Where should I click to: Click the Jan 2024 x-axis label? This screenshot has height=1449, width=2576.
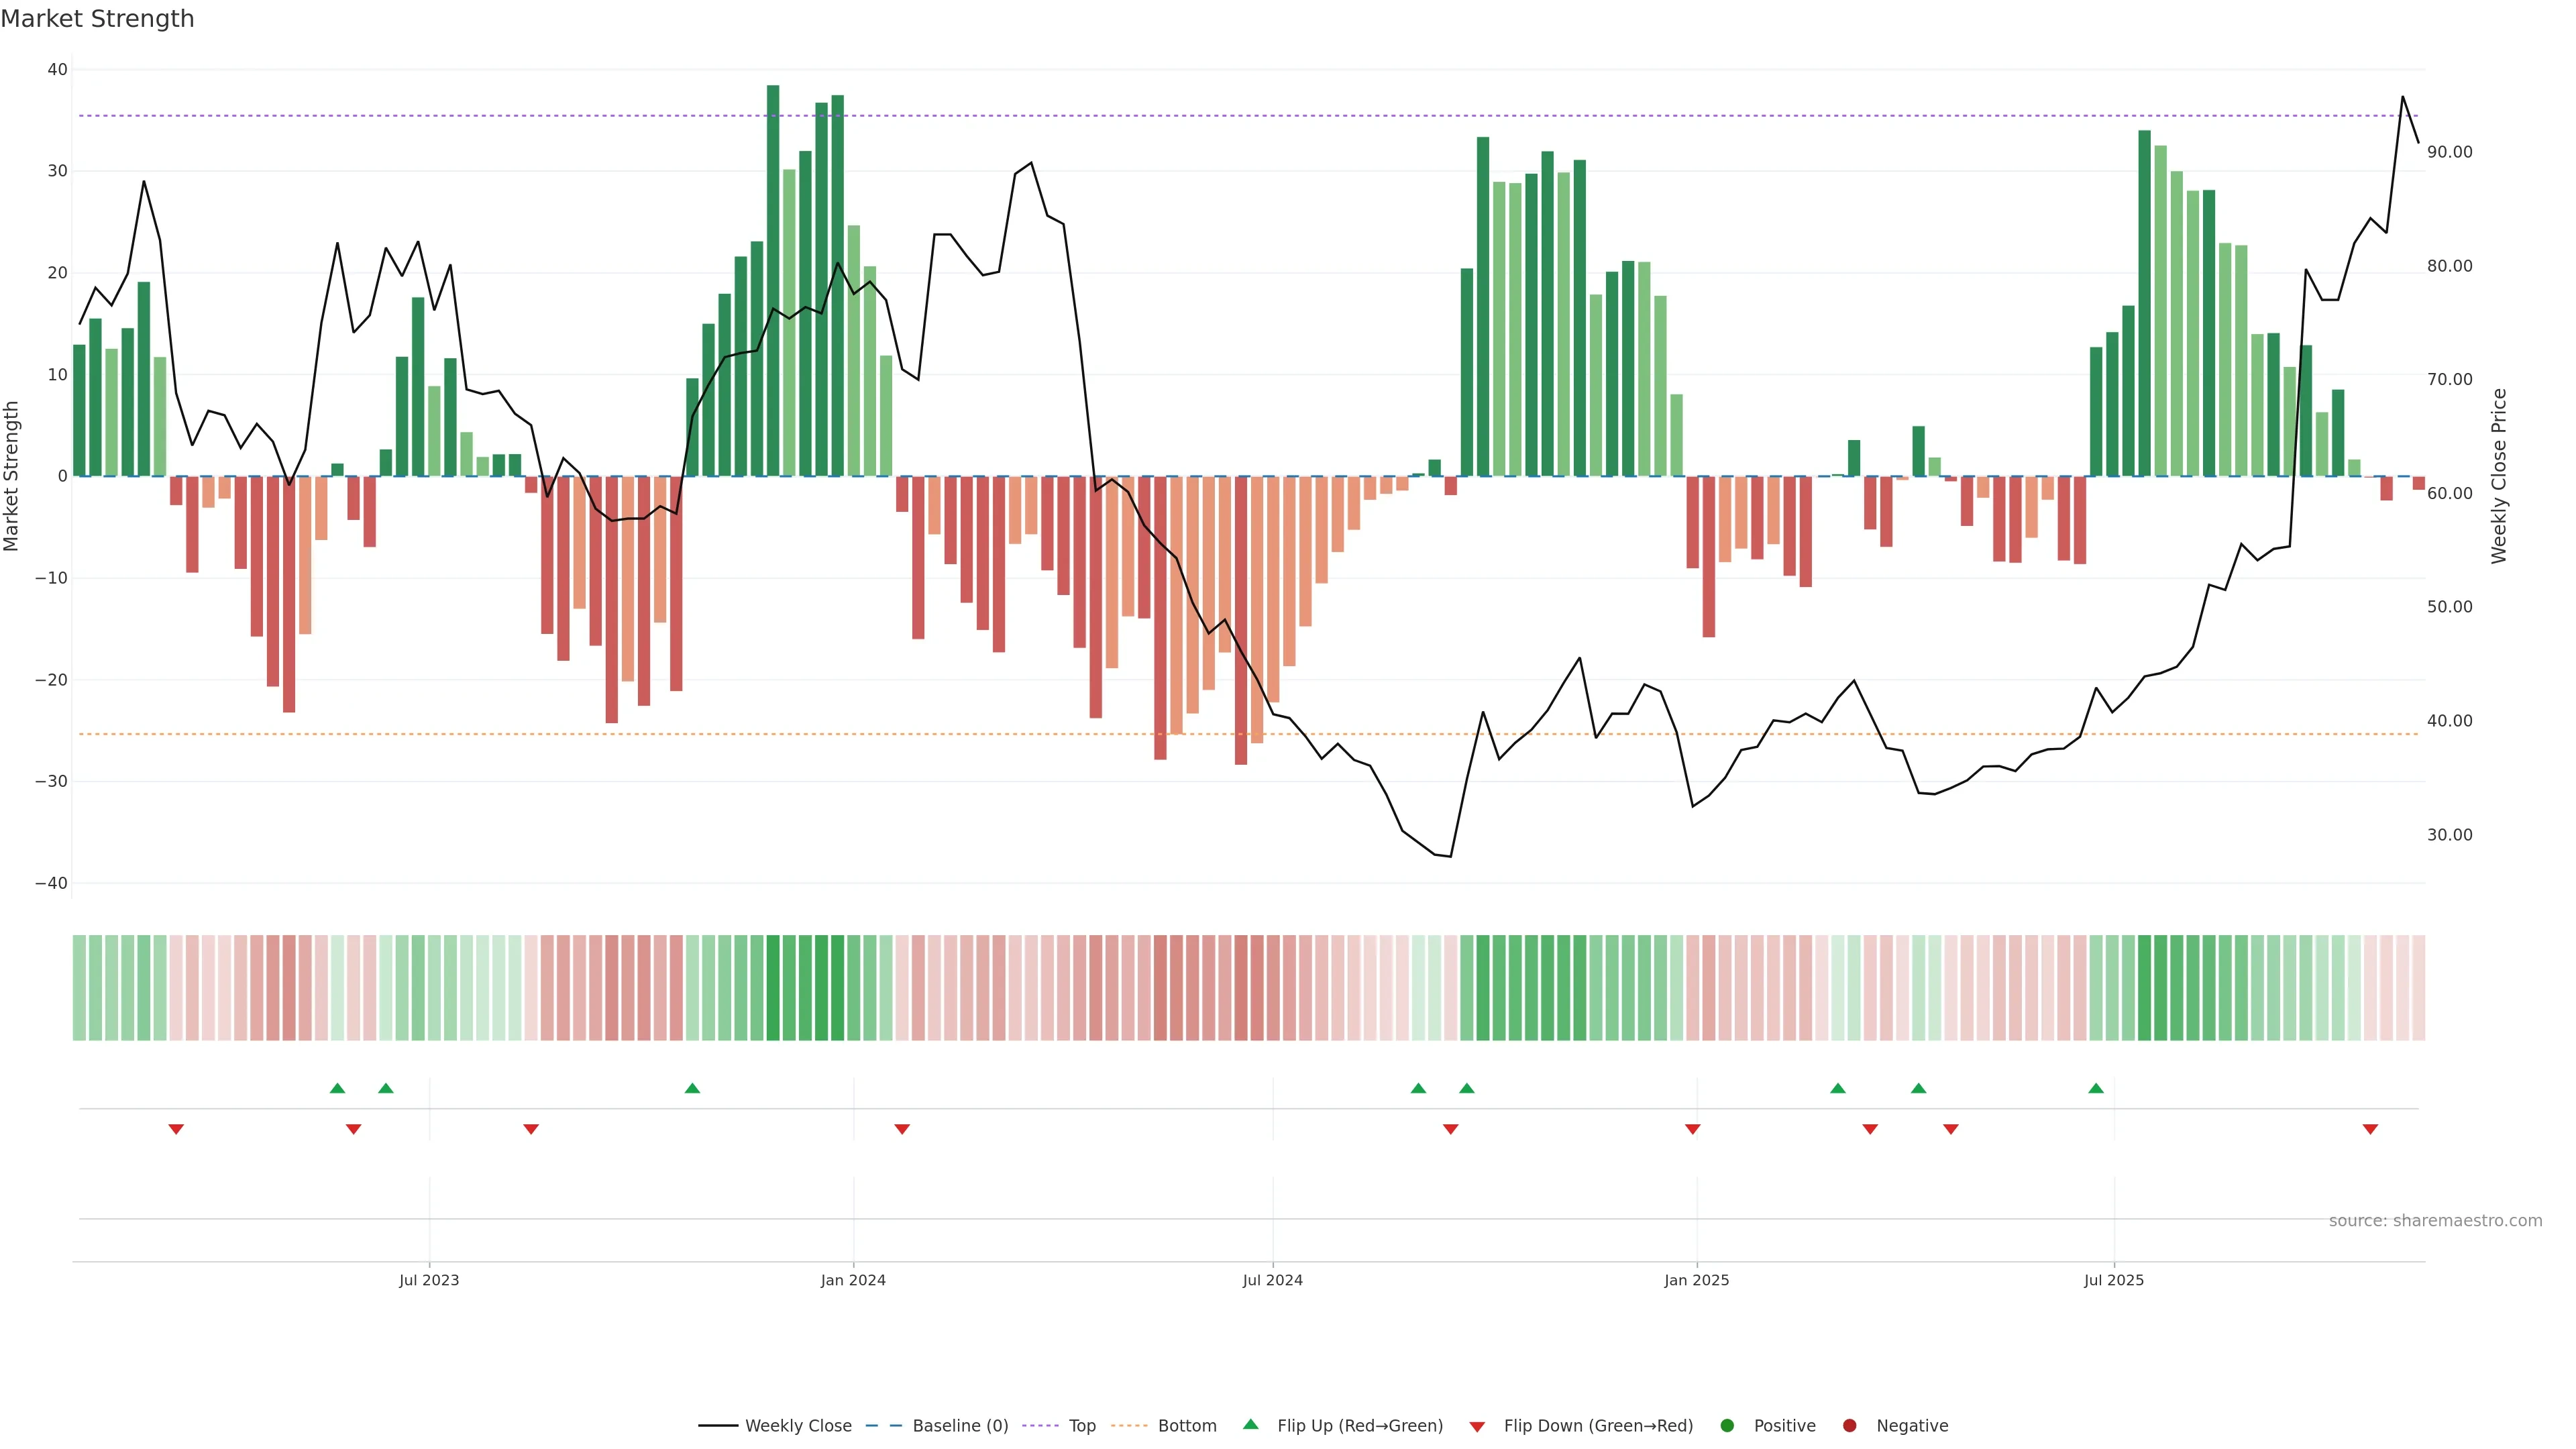coord(853,1280)
